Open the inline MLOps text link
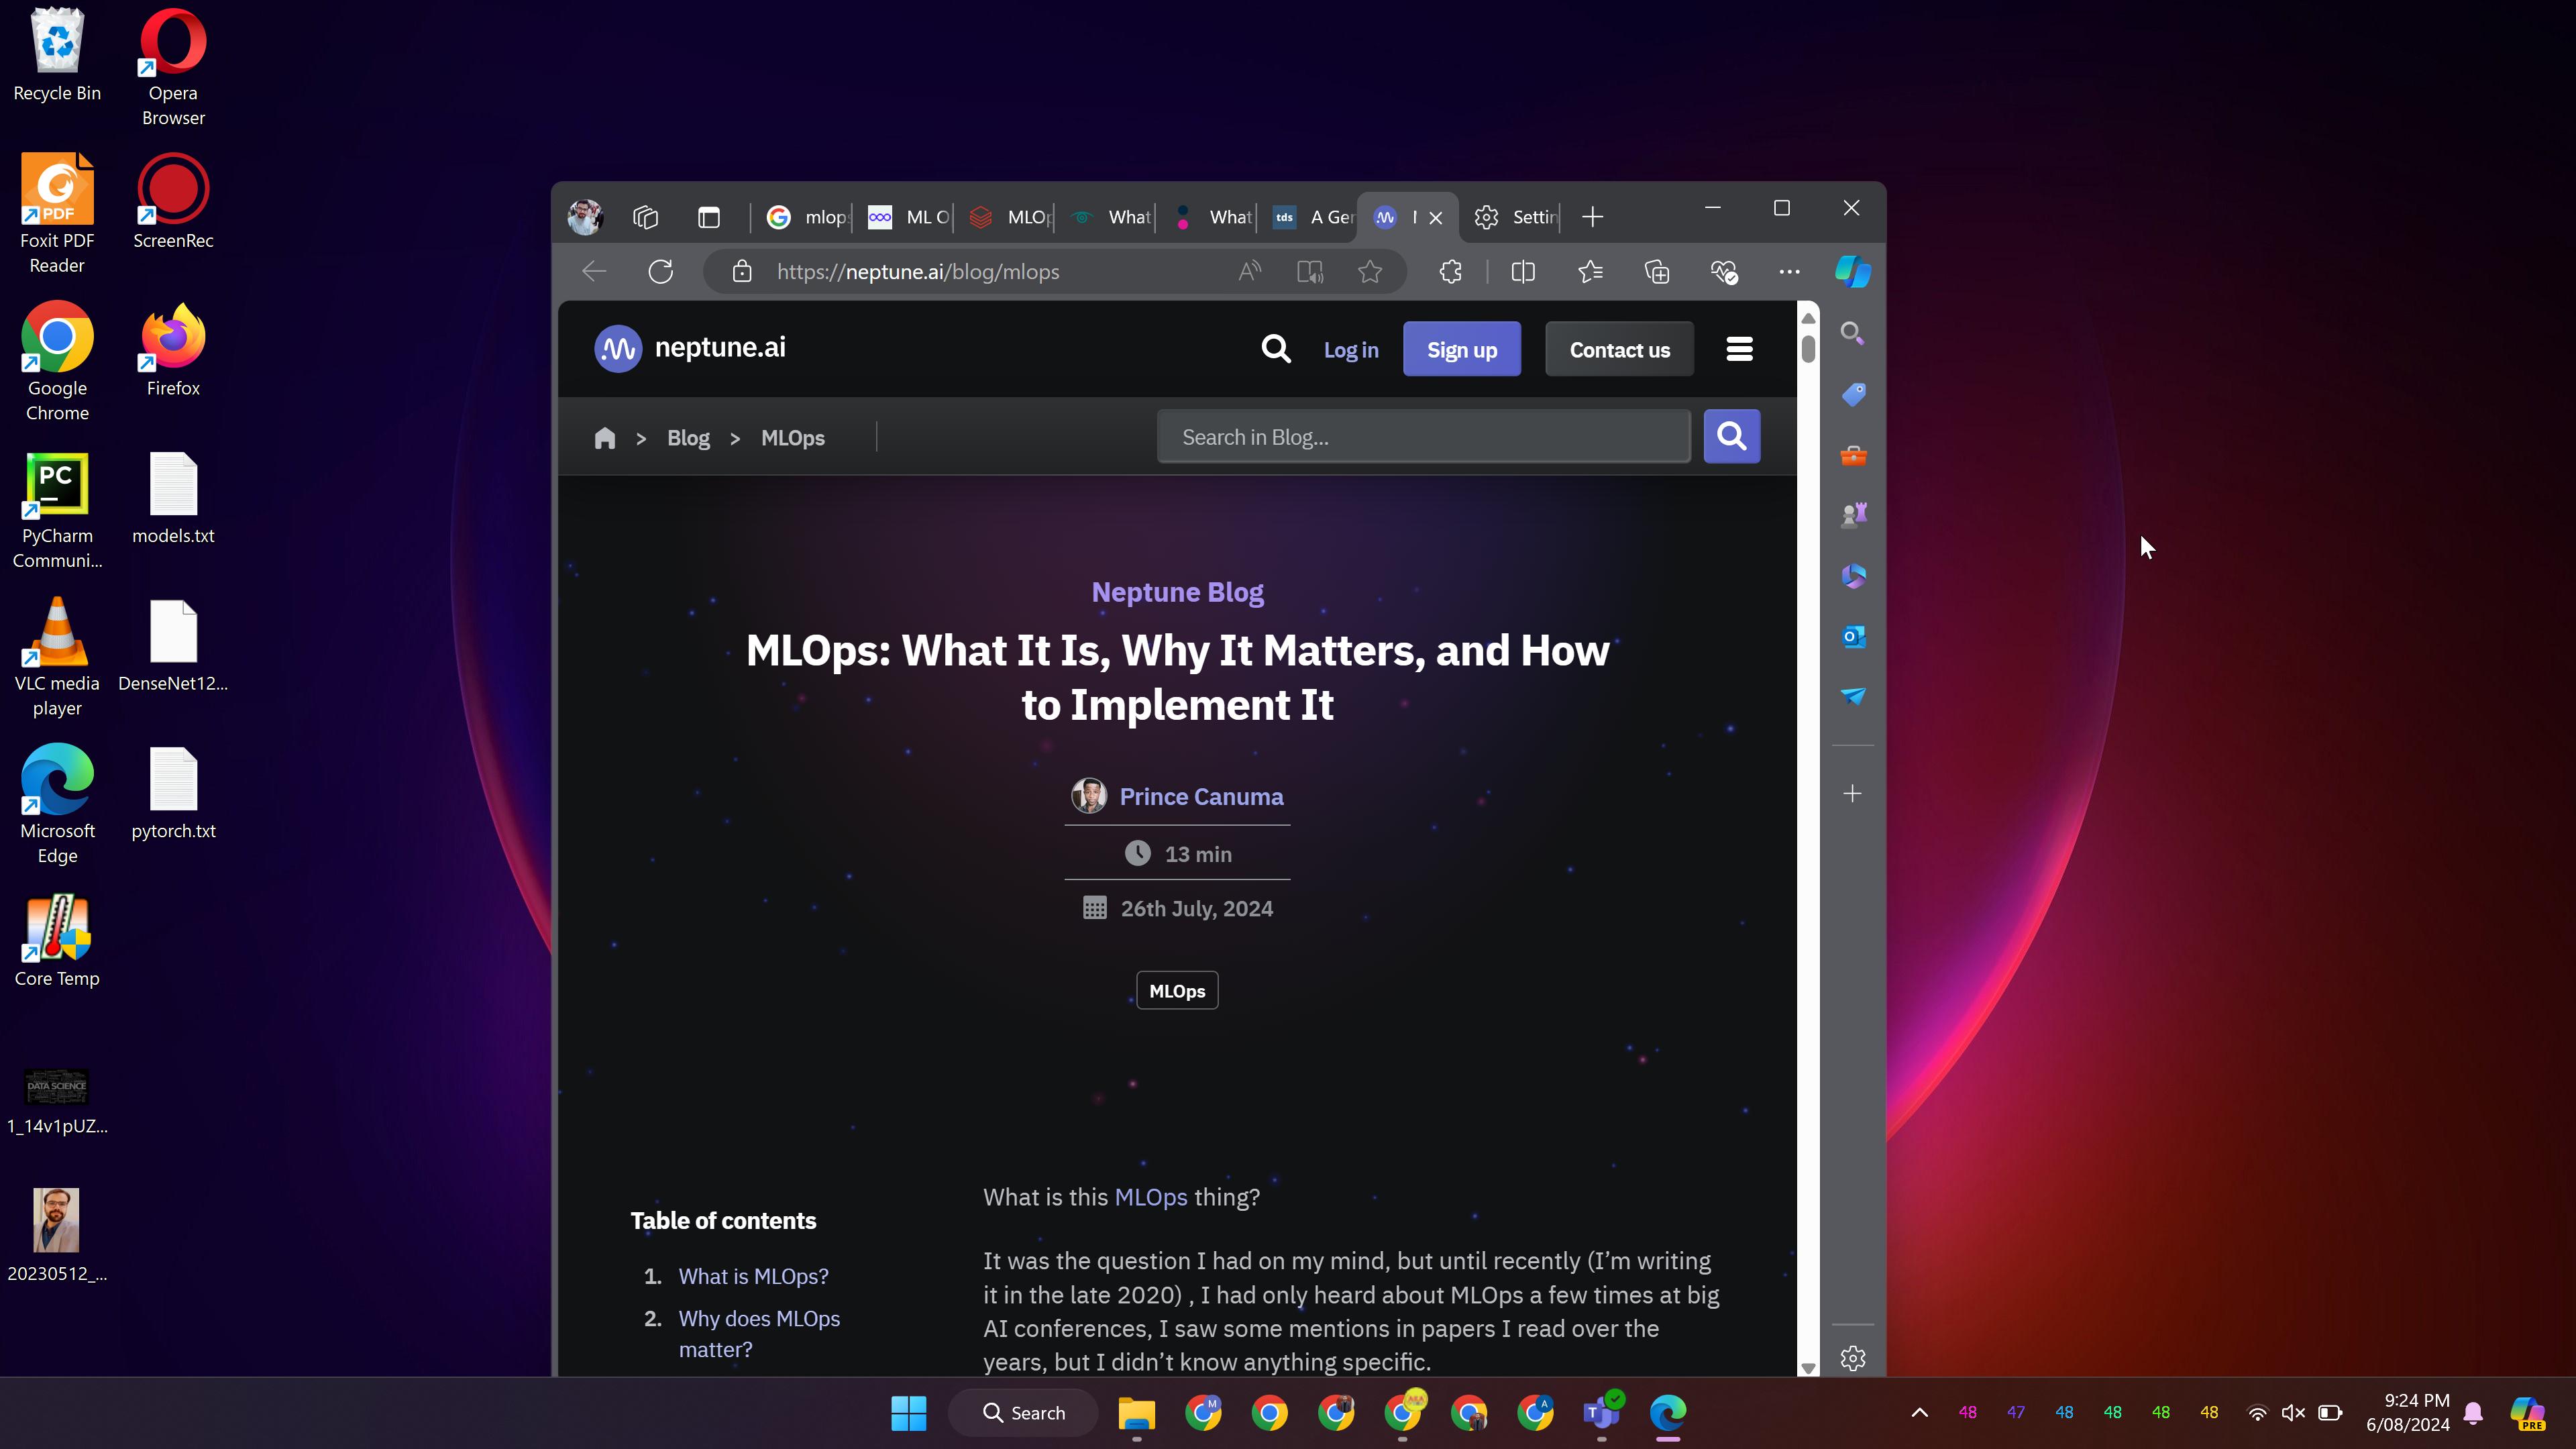Viewport: 2576px width, 1449px height. 1151,1197
